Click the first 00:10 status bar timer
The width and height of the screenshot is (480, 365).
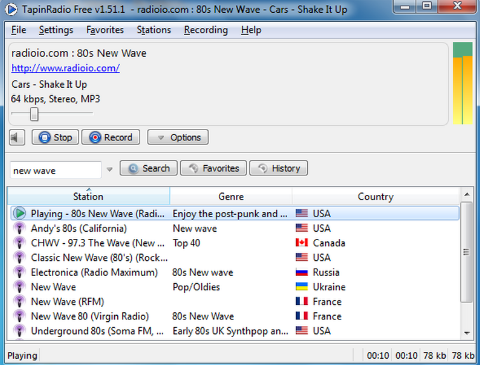pos(378,356)
